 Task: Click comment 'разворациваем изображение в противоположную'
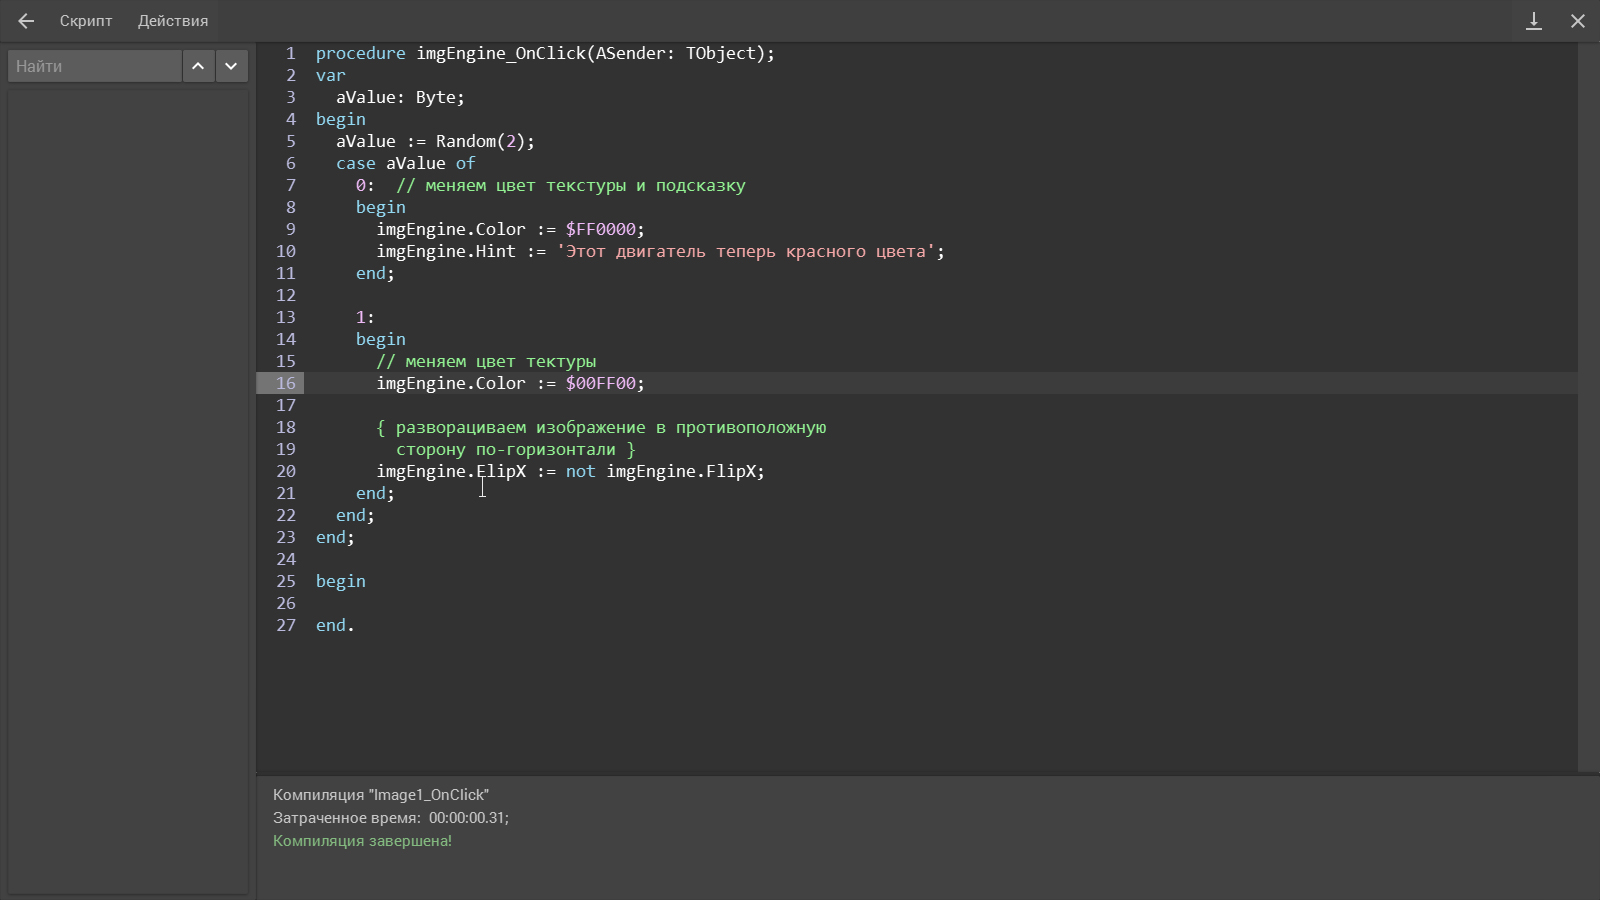click(601, 427)
